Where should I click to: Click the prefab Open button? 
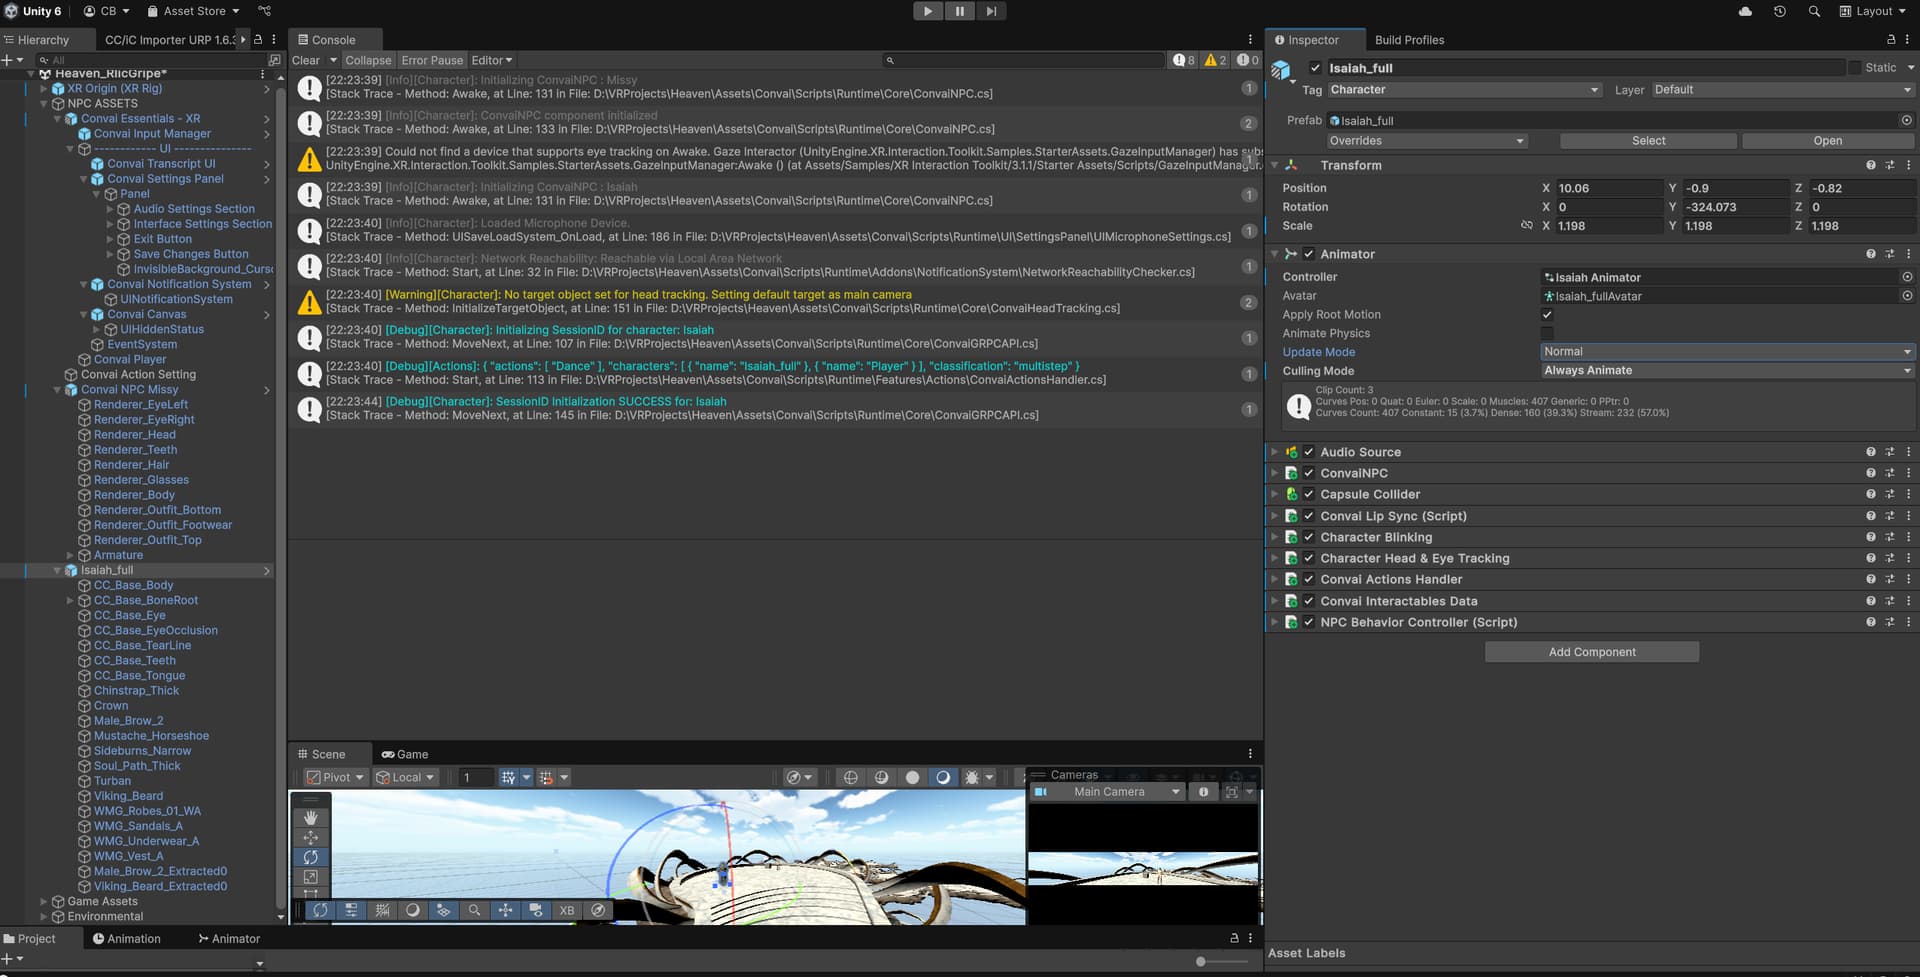point(1827,141)
